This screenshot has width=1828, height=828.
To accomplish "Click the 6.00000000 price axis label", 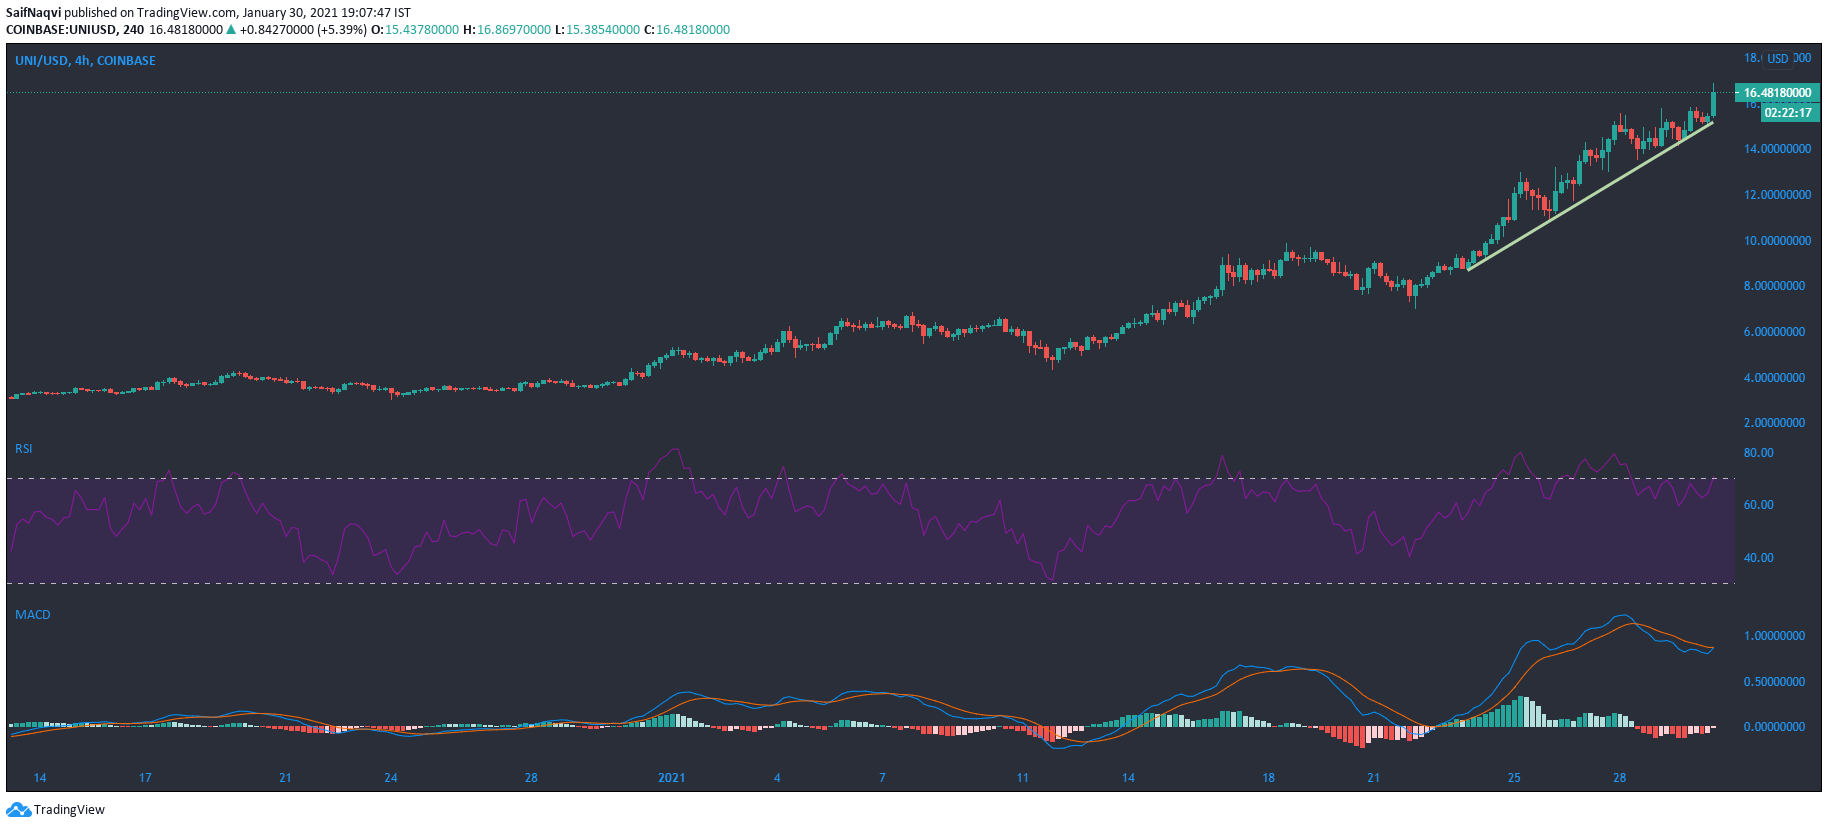I will click(x=1774, y=332).
